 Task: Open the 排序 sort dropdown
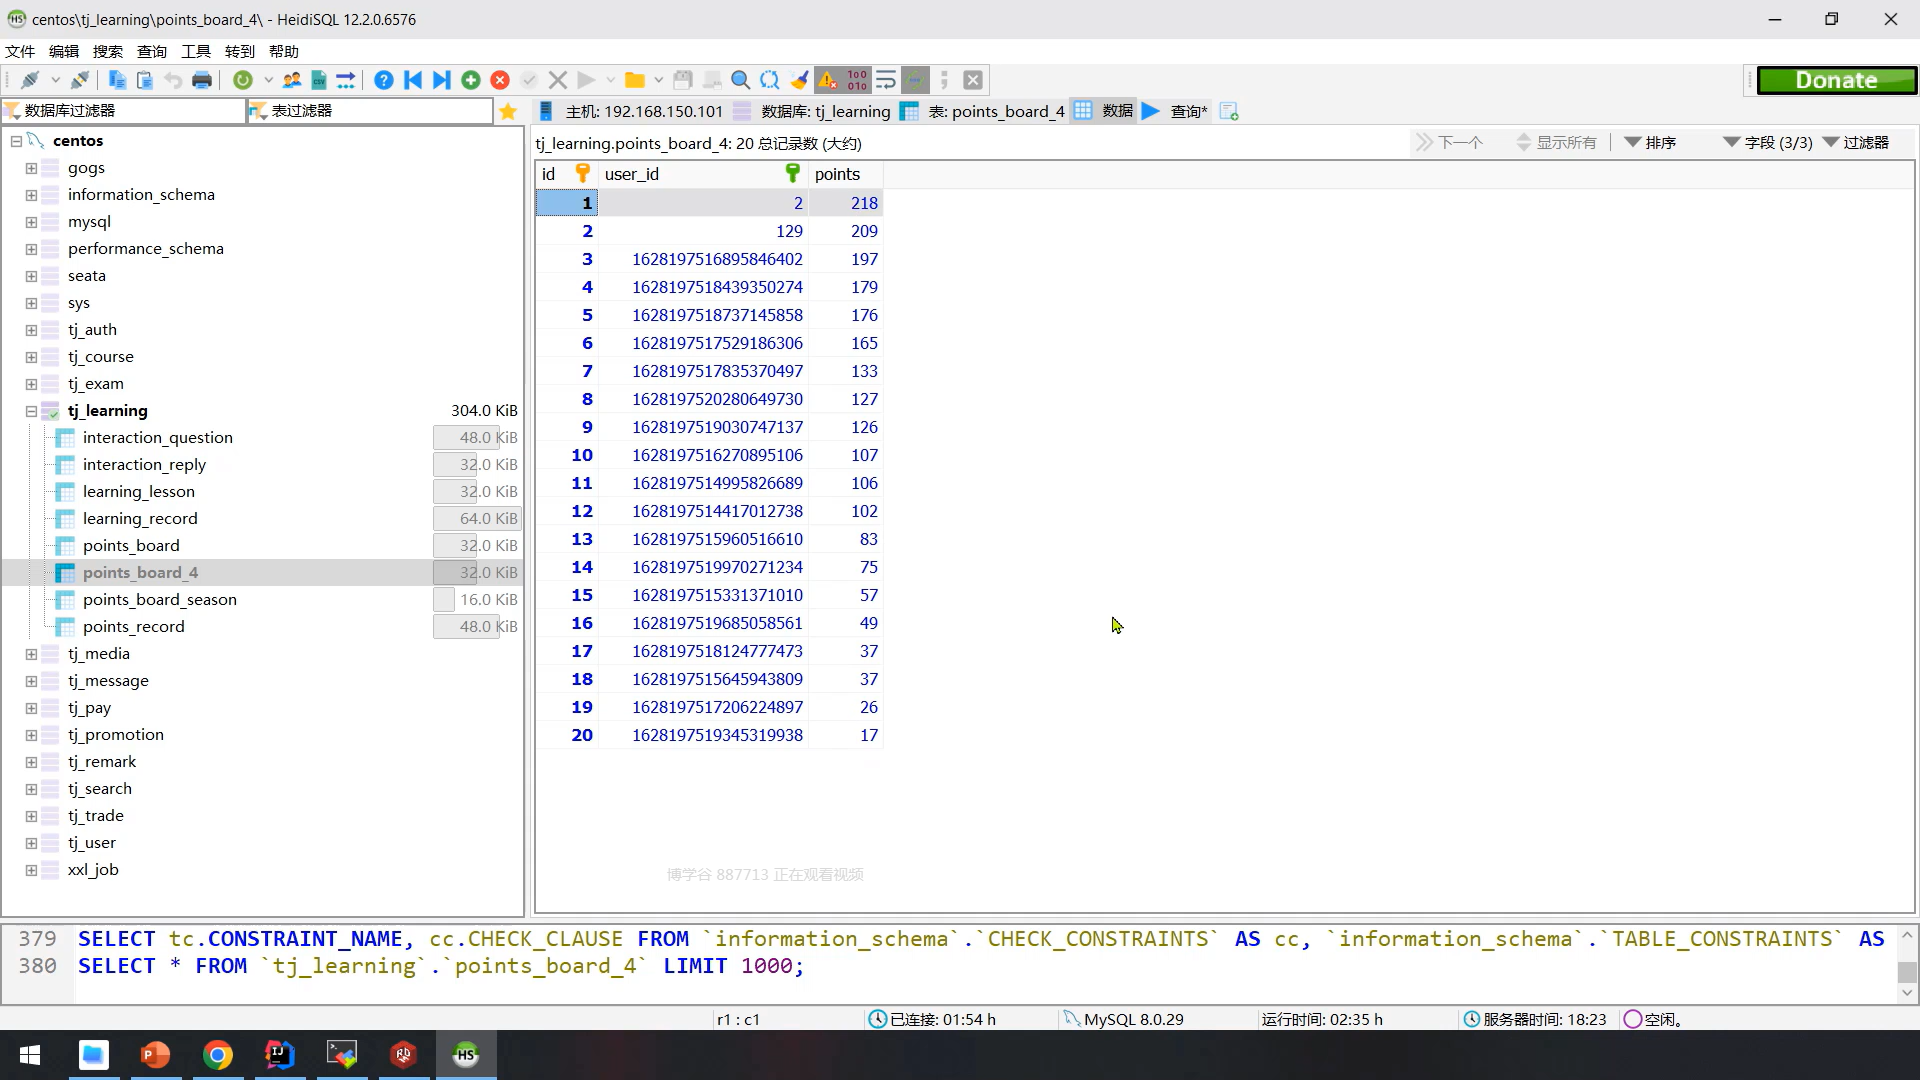pos(1651,143)
